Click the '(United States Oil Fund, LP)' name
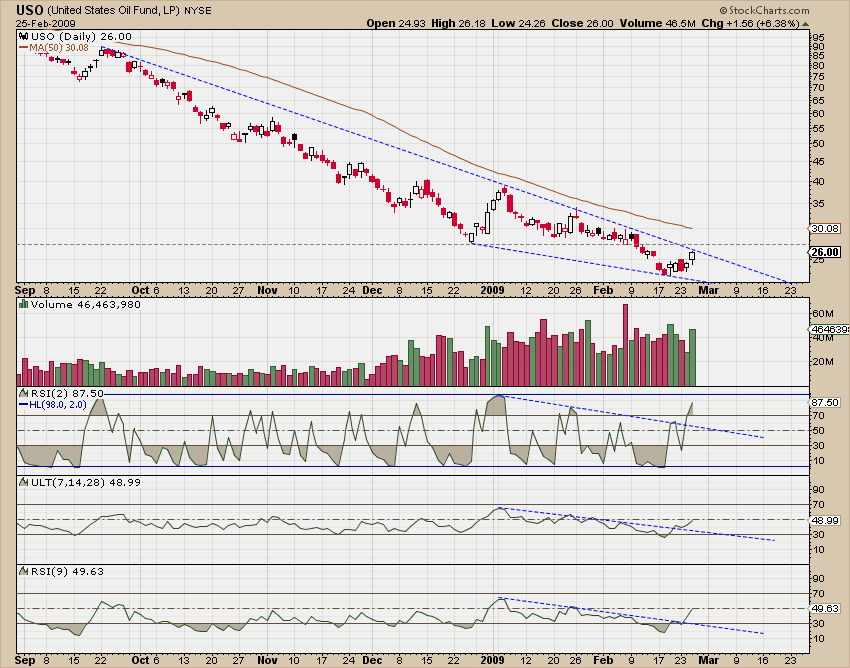The height and width of the screenshot is (668, 850). [114, 10]
